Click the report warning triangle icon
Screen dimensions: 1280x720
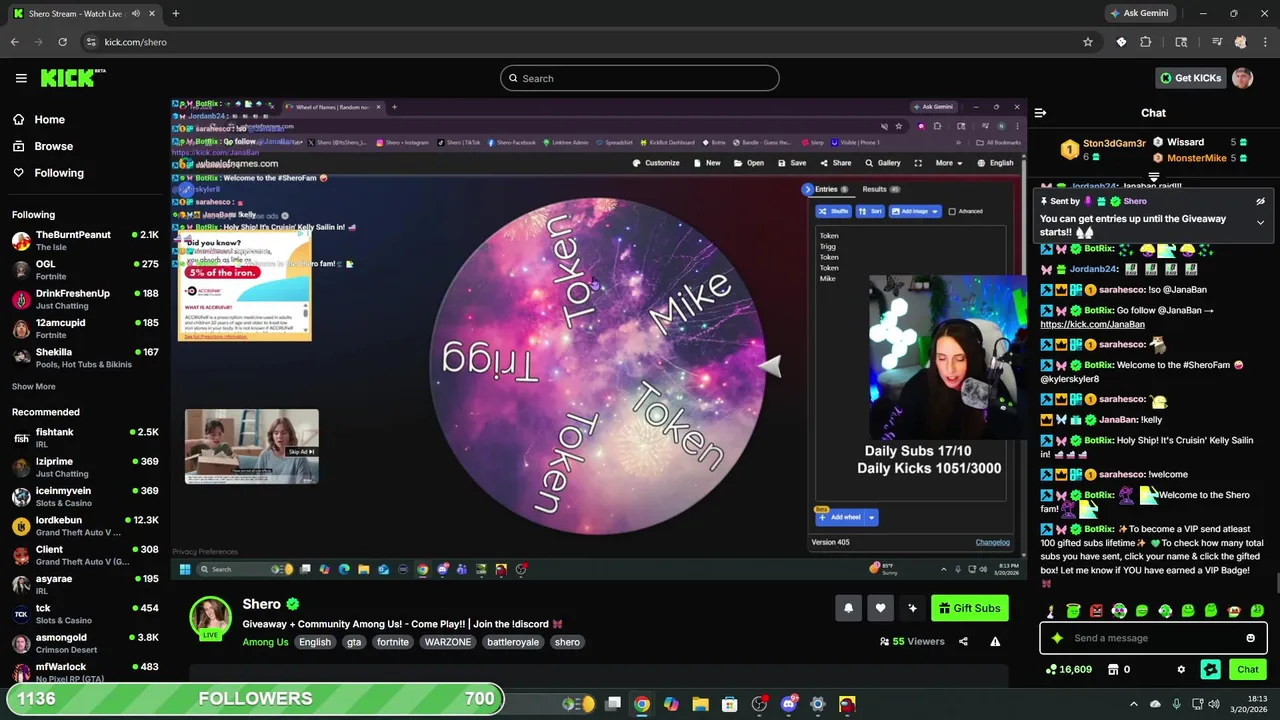click(x=995, y=642)
